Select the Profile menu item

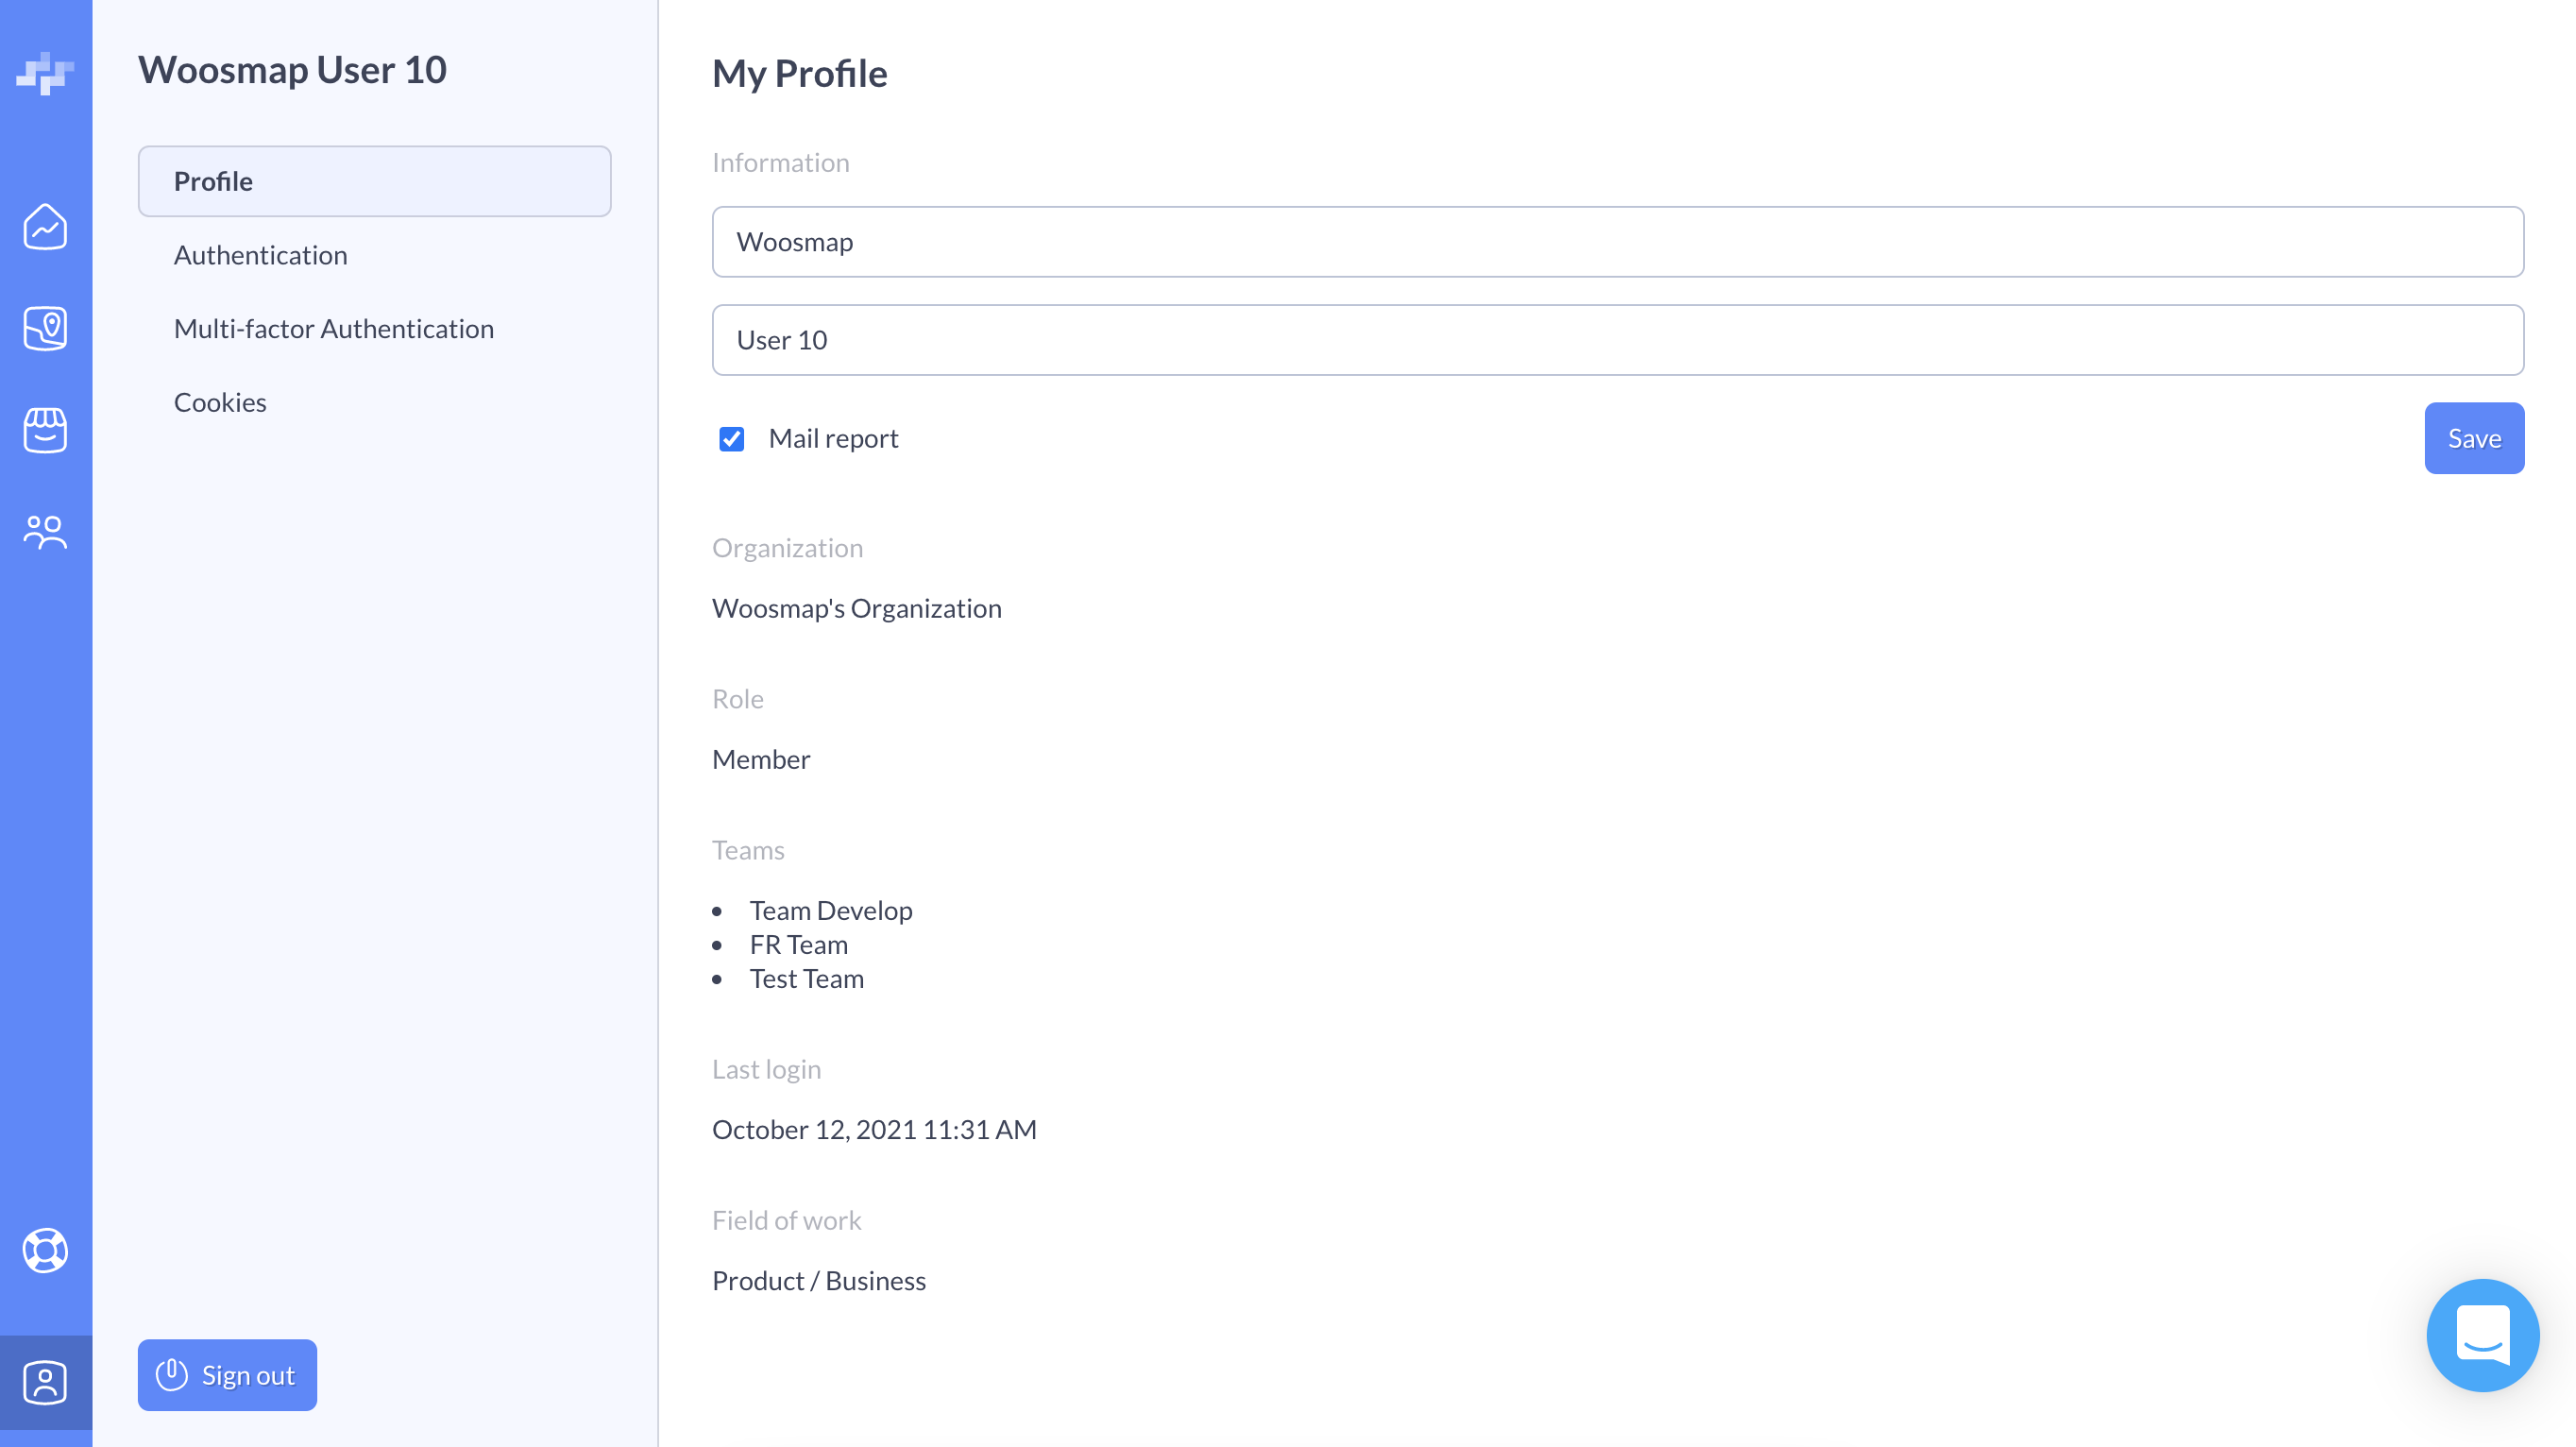pyautogui.click(x=374, y=181)
